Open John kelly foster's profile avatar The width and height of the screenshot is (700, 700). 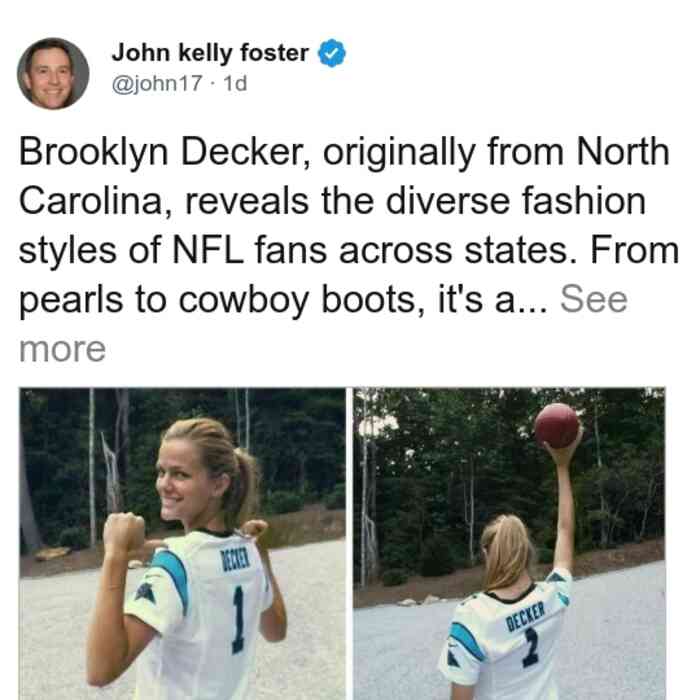click(53, 74)
